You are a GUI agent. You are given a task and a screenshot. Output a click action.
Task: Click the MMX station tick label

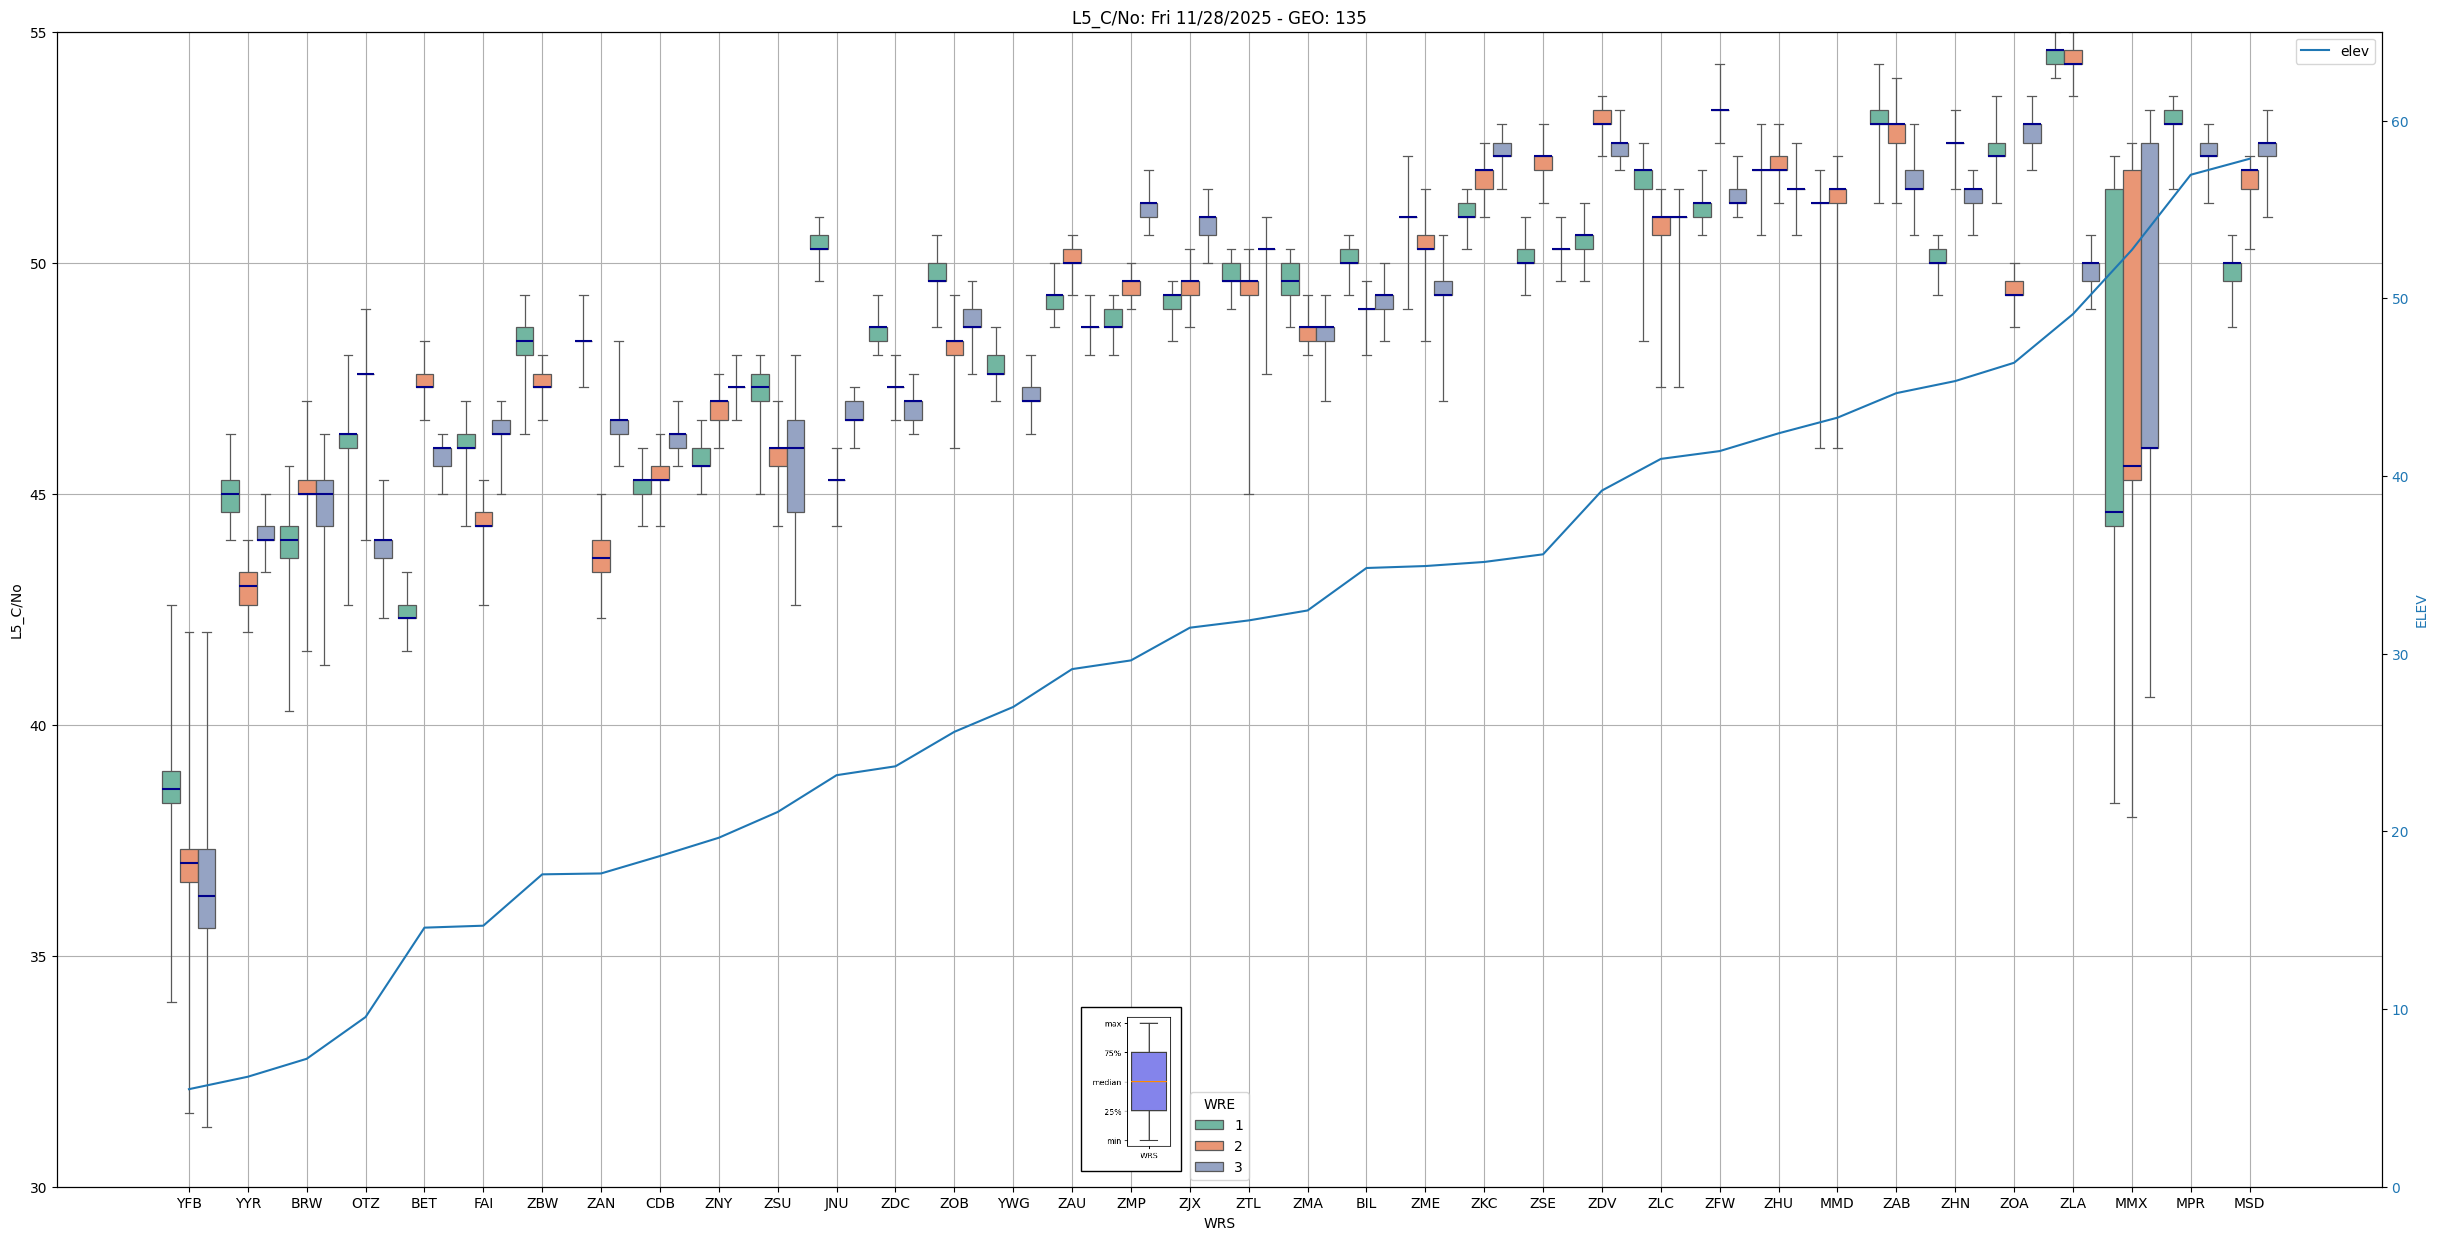tap(2131, 1203)
